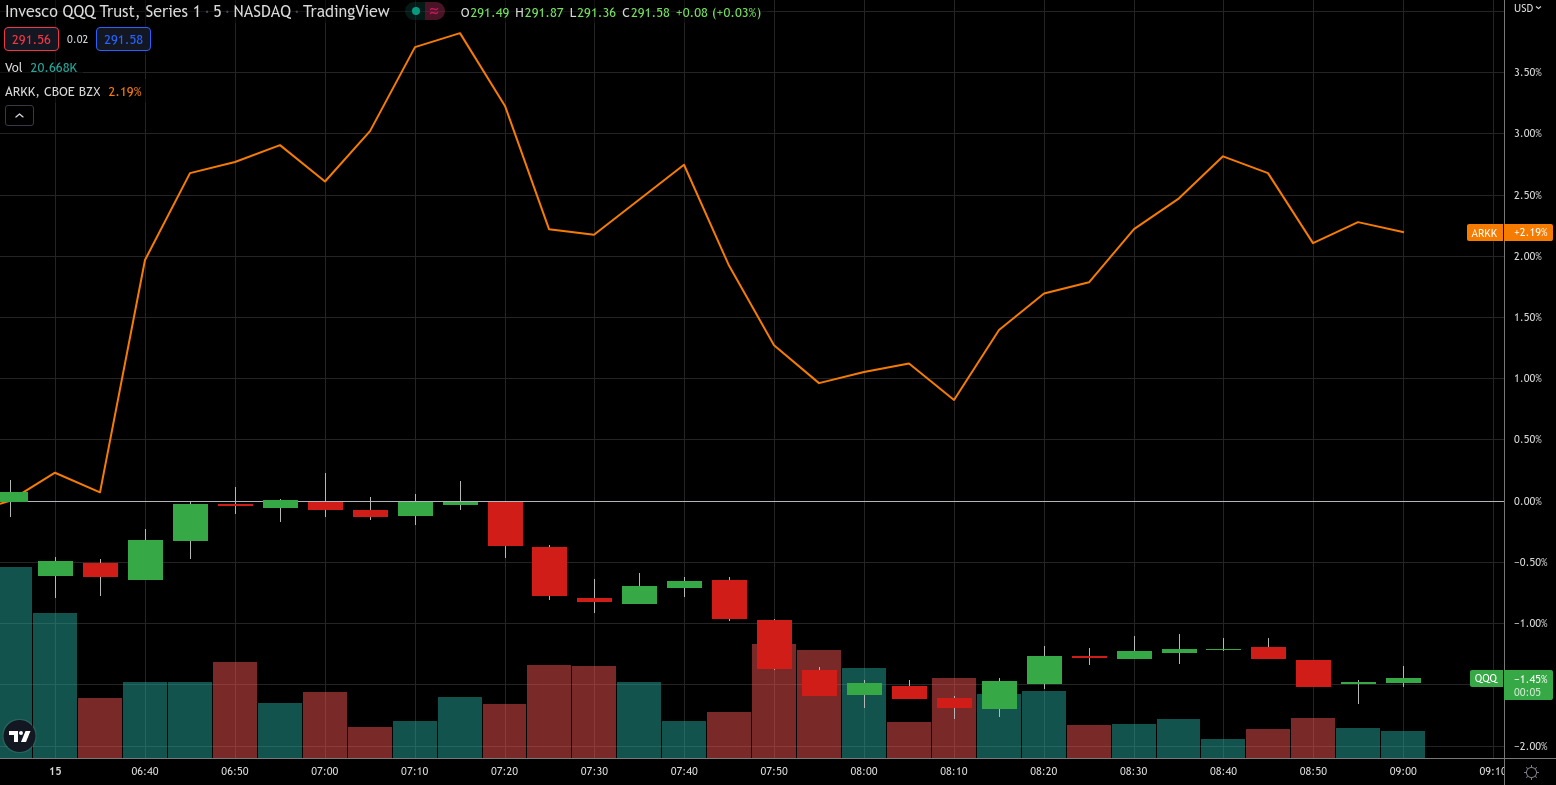Select the Vol volume indicator legend

tap(14, 68)
